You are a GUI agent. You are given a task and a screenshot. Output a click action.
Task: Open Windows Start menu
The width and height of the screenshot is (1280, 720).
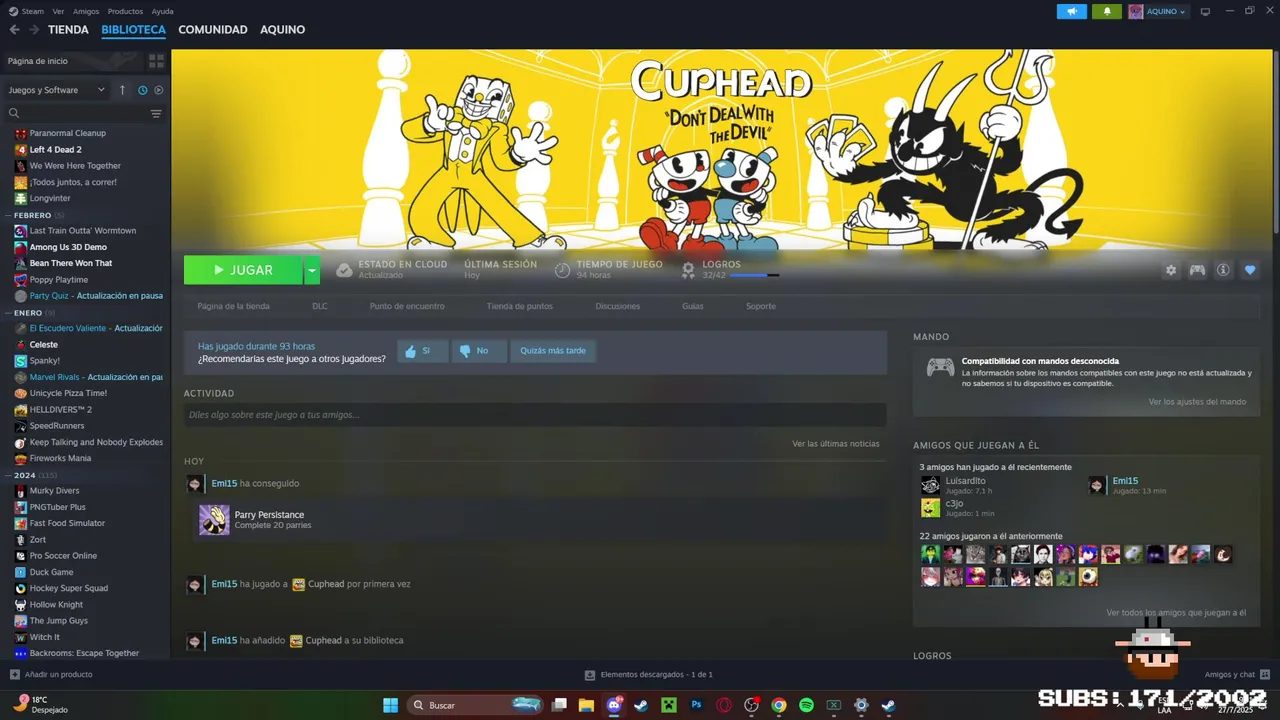tap(390, 705)
